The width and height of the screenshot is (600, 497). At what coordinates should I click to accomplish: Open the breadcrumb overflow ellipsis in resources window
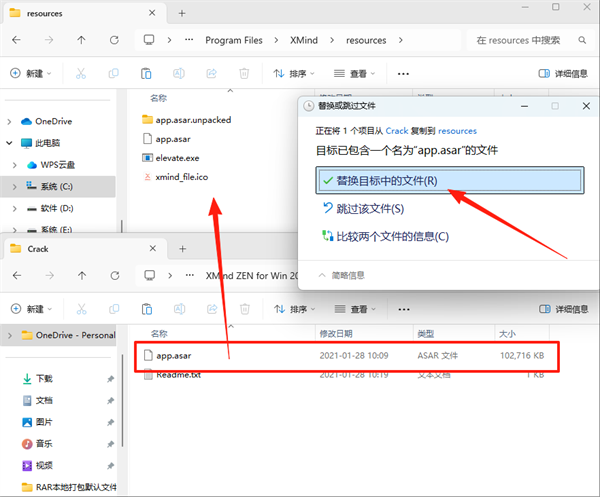tap(189, 40)
